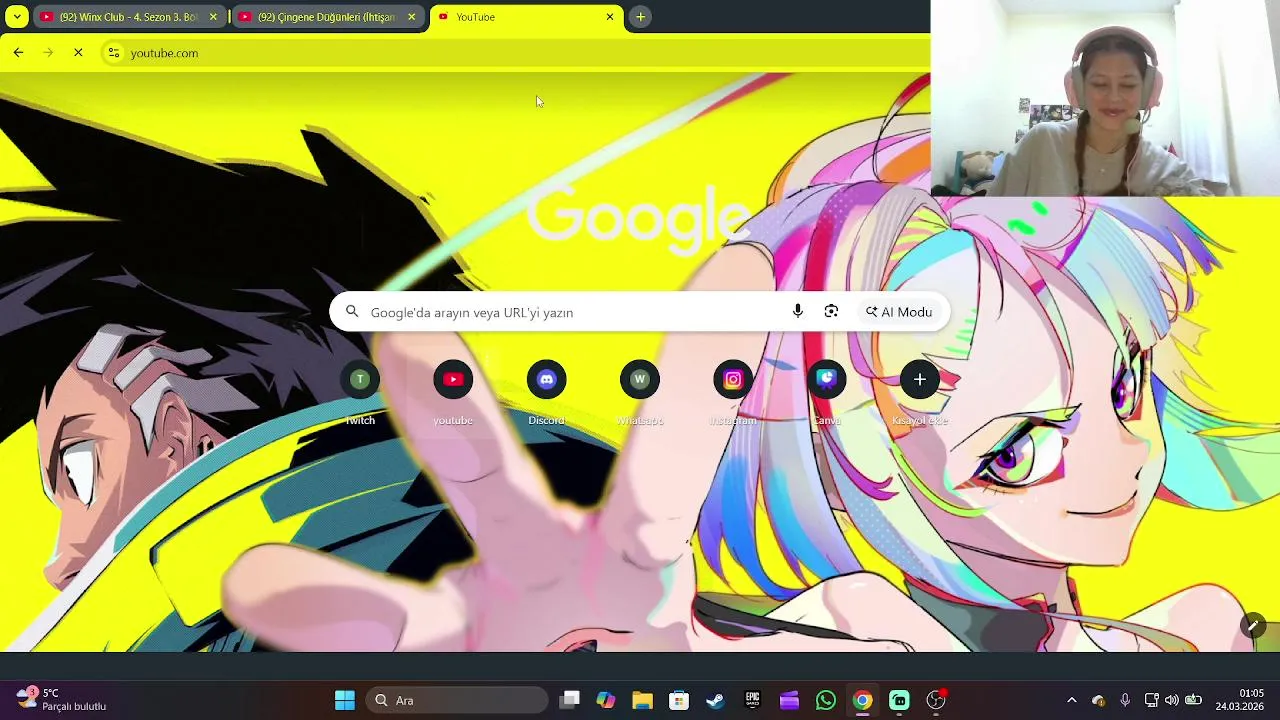Launch Copilot from the taskbar

click(x=606, y=700)
